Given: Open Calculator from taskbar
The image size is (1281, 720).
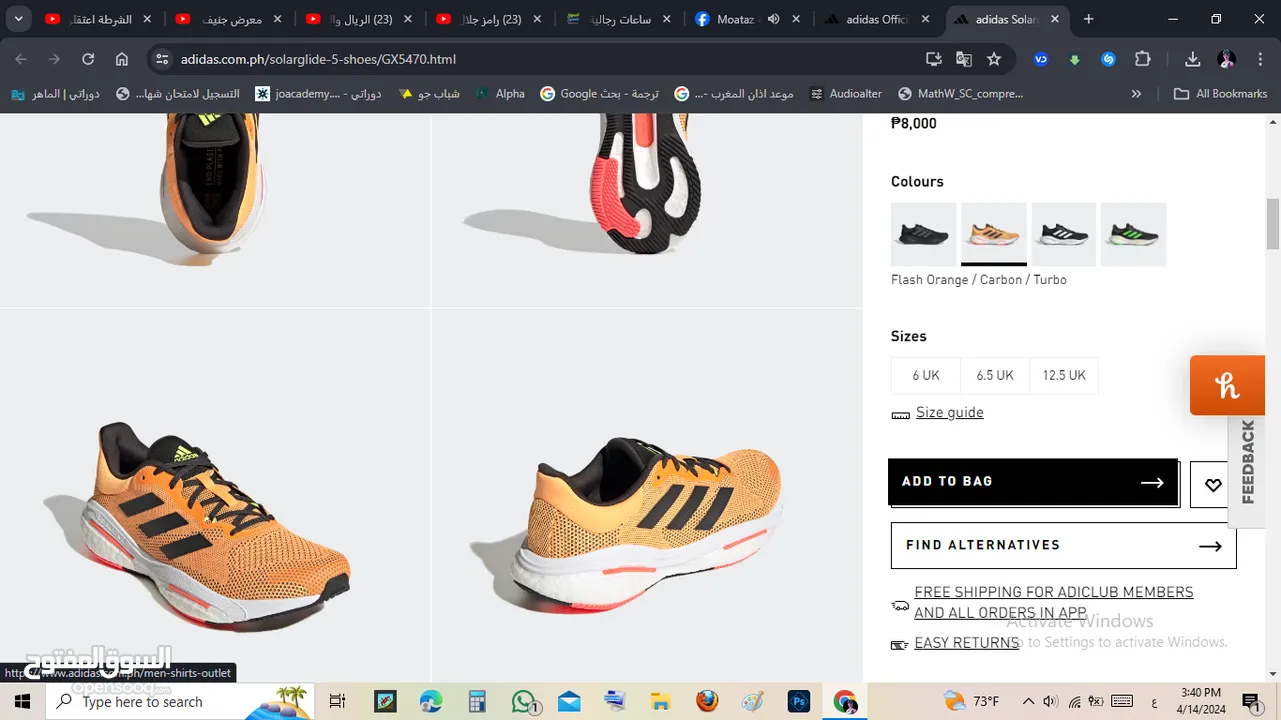Looking at the screenshot, I should pos(477,701).
